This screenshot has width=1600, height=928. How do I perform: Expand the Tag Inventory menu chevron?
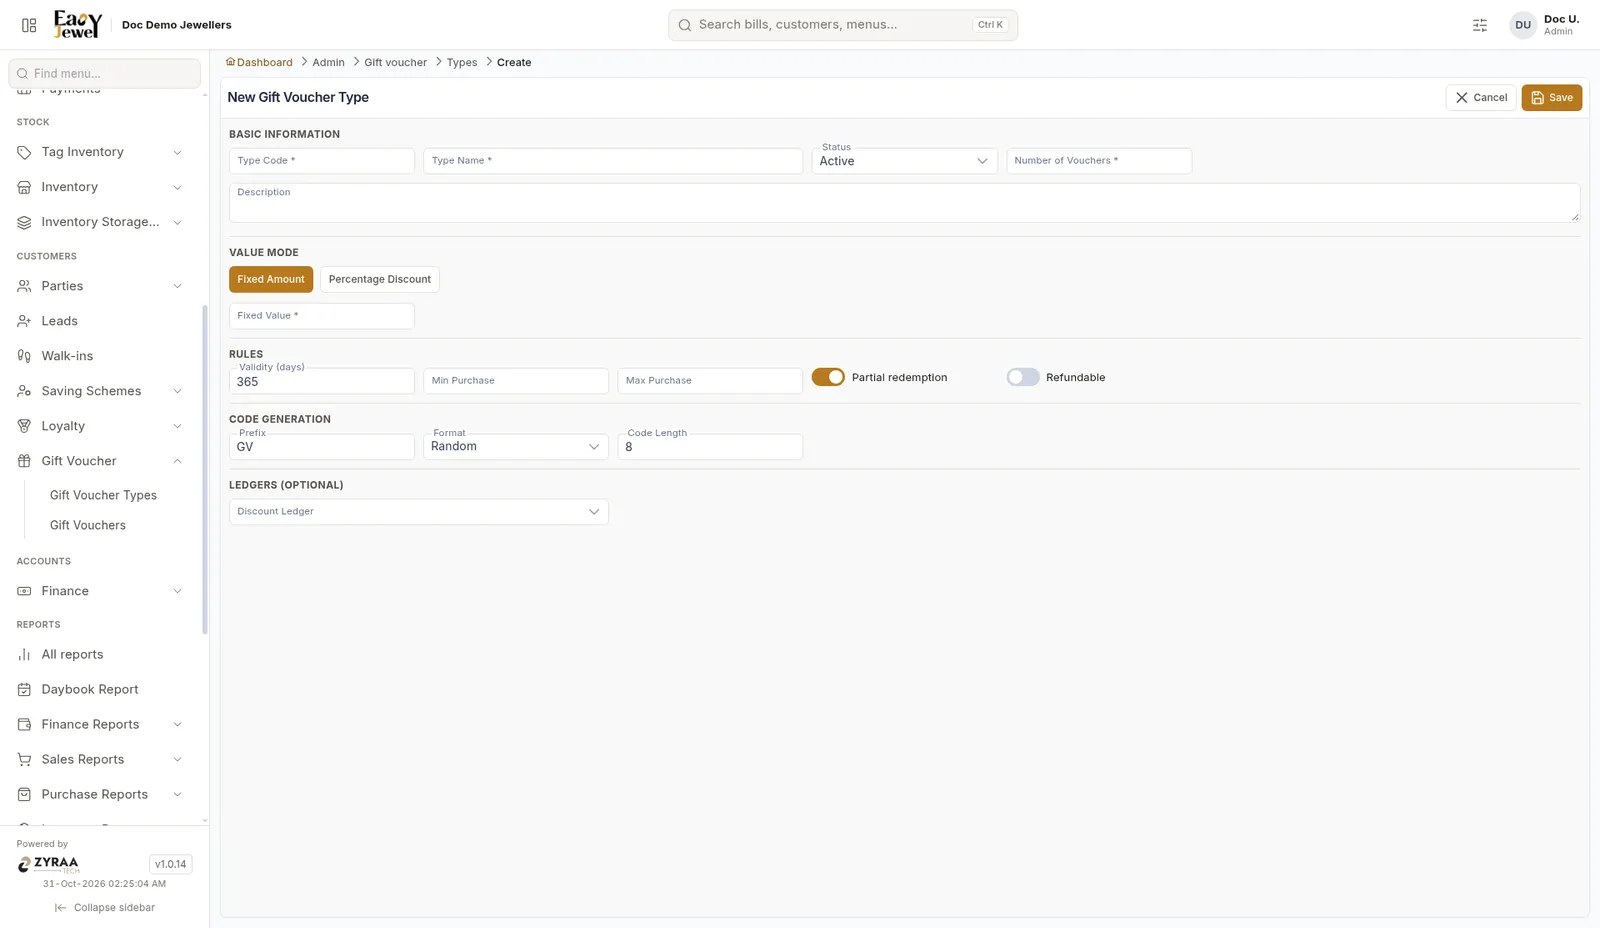click(x=178, y=152)
